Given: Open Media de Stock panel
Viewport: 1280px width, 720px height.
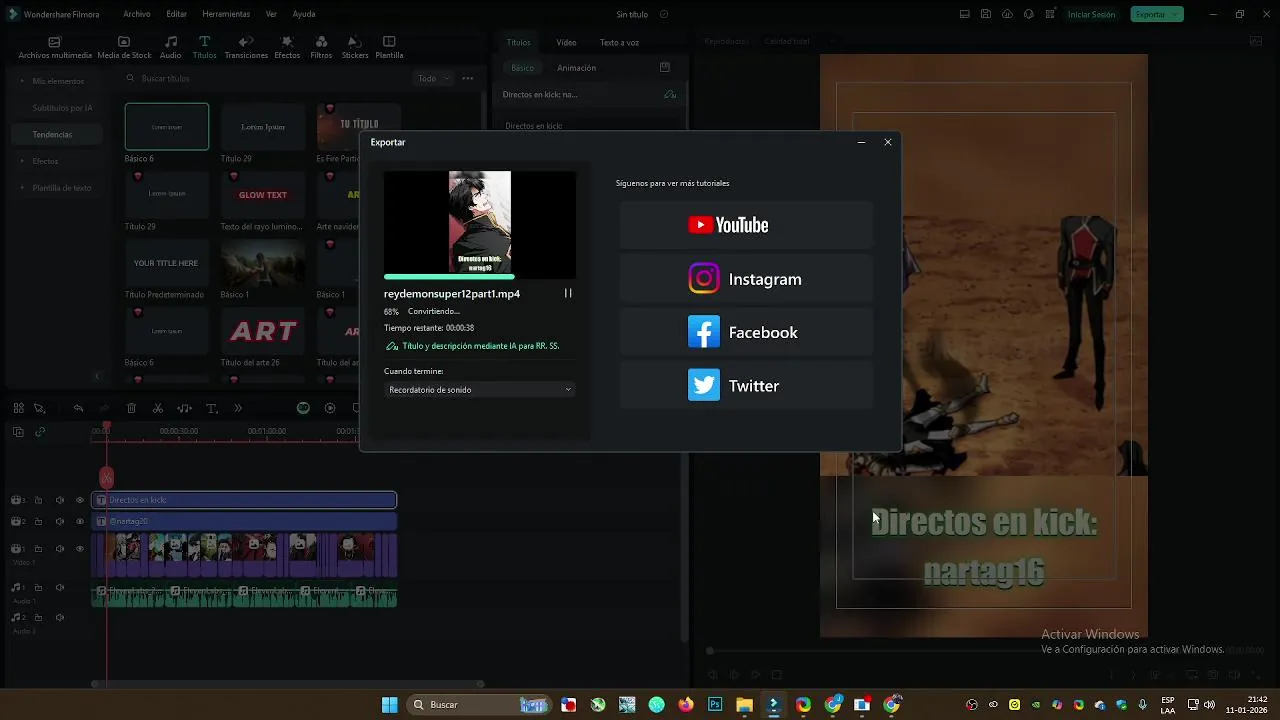Looking at the screenshot, I should point(124,48).
